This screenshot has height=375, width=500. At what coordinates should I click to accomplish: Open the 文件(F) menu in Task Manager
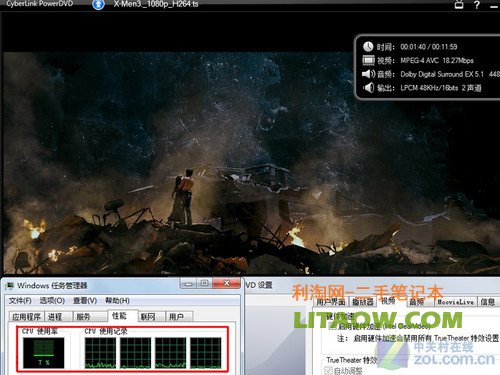point(20,301)
